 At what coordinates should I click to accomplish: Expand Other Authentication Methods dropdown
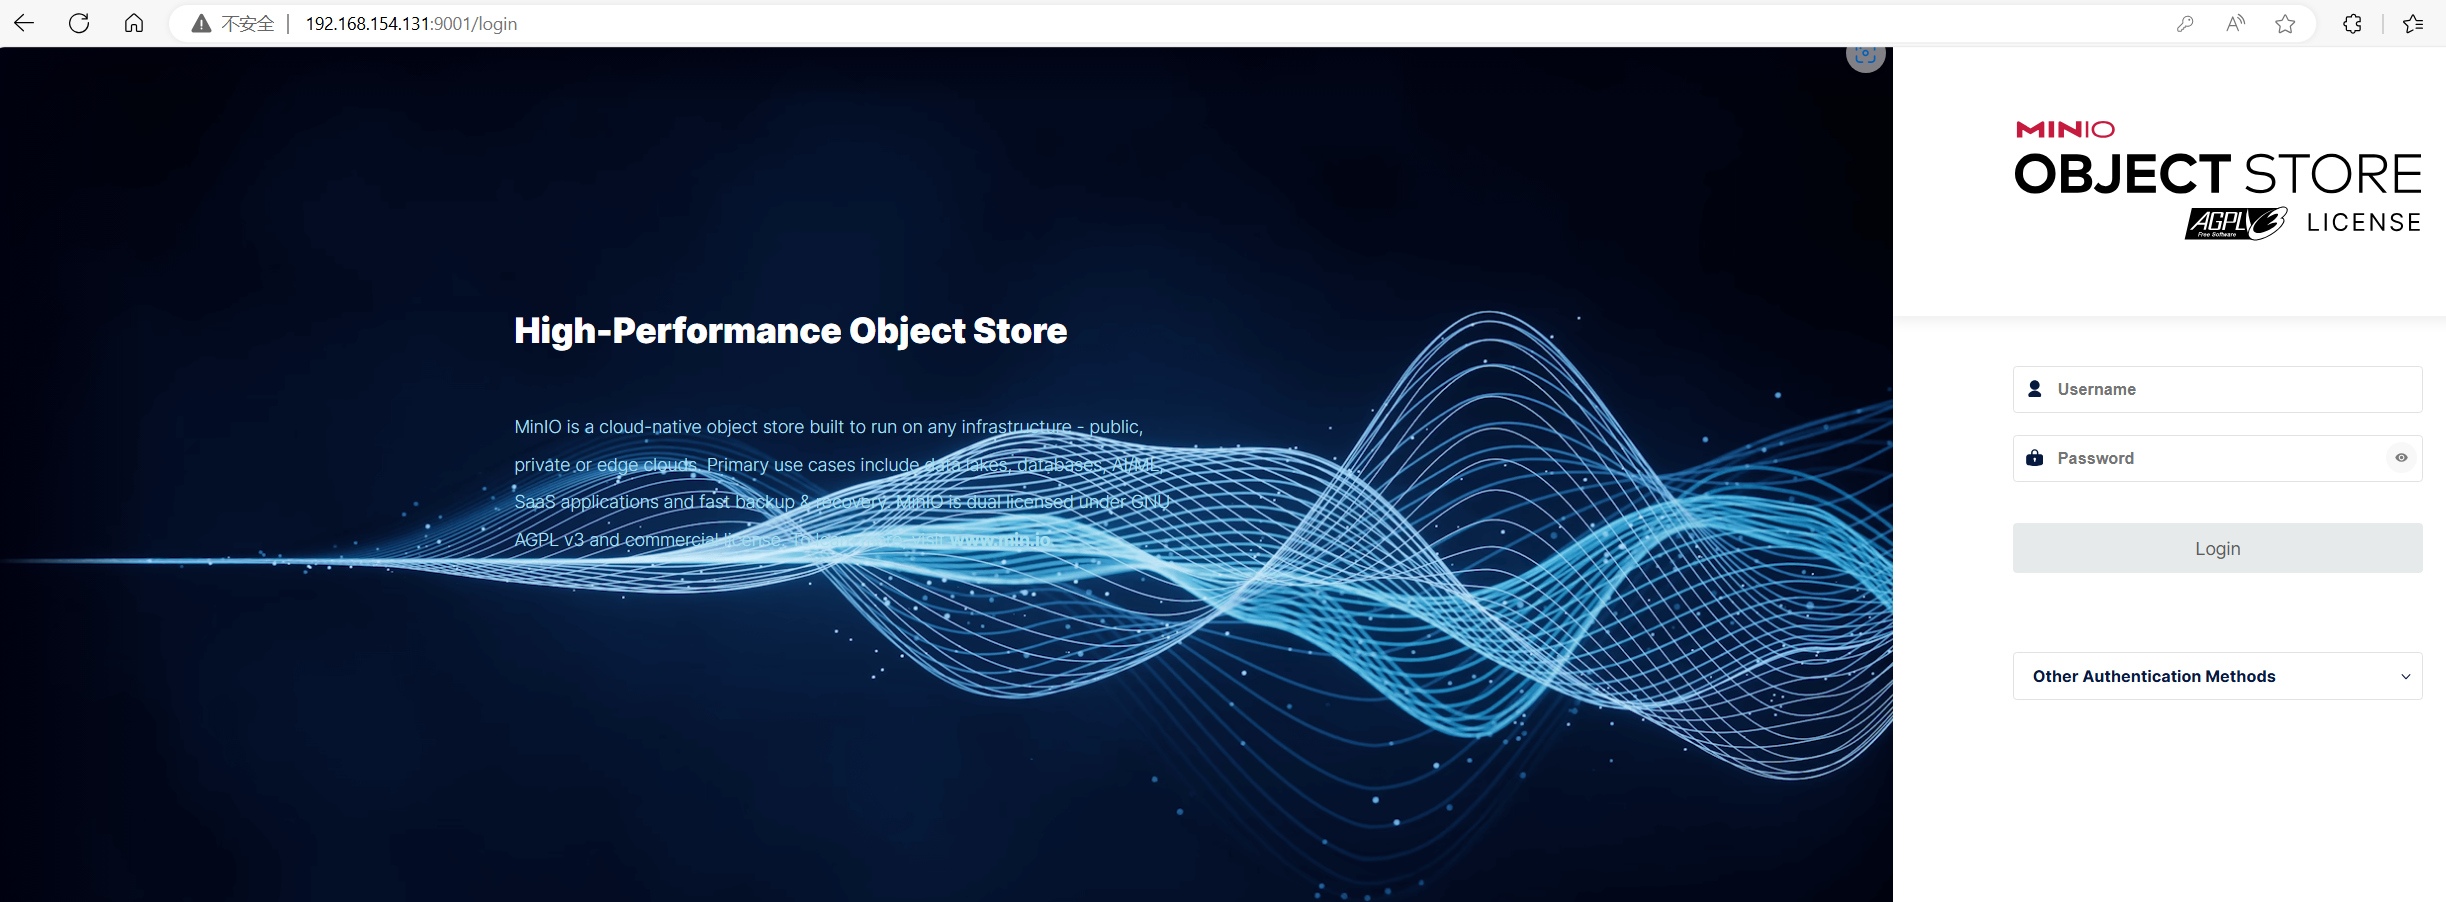2217,676
